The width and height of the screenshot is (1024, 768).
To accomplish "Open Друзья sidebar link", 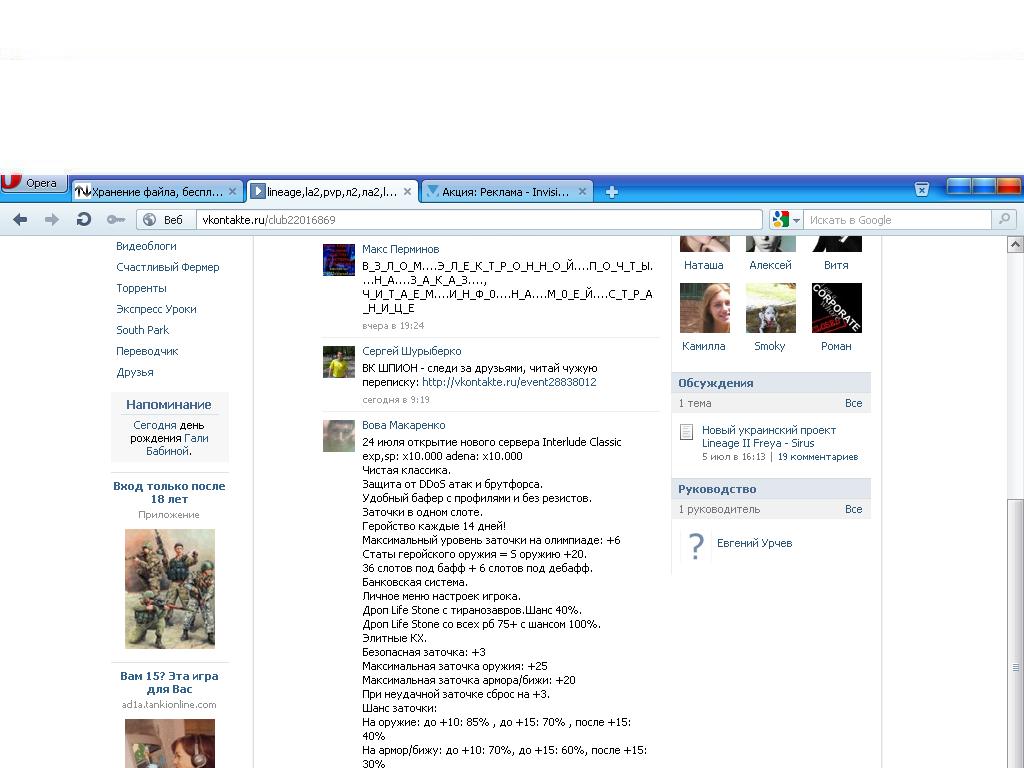I will (135, 372).
